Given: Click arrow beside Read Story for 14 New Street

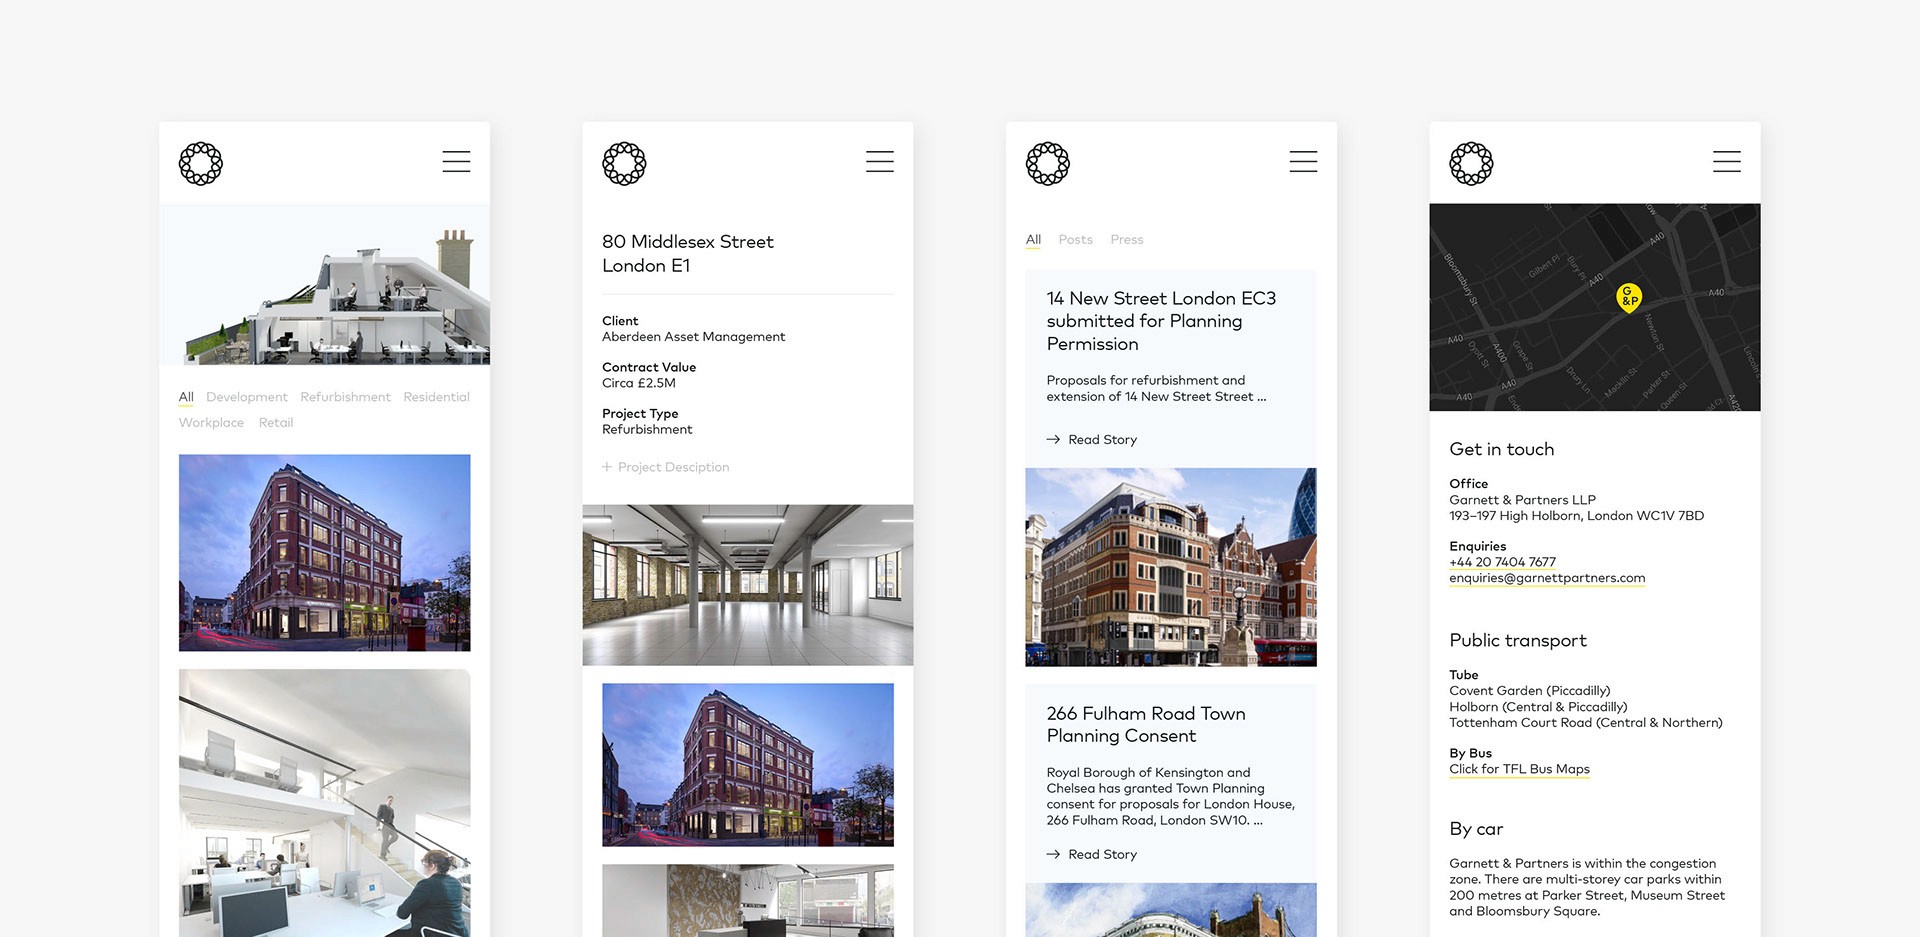Looking at the screenshot, I should 1053,439.
